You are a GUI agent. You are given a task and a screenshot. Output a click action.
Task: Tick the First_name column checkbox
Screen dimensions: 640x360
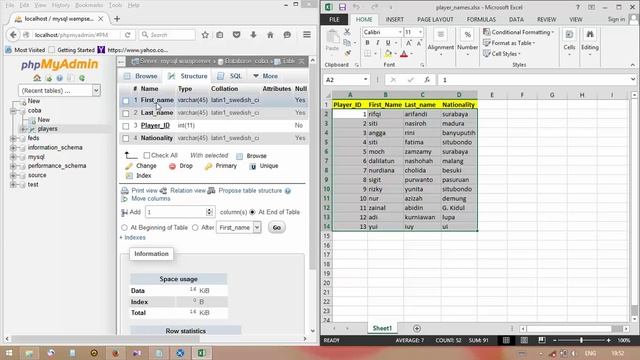pos(126,100)
